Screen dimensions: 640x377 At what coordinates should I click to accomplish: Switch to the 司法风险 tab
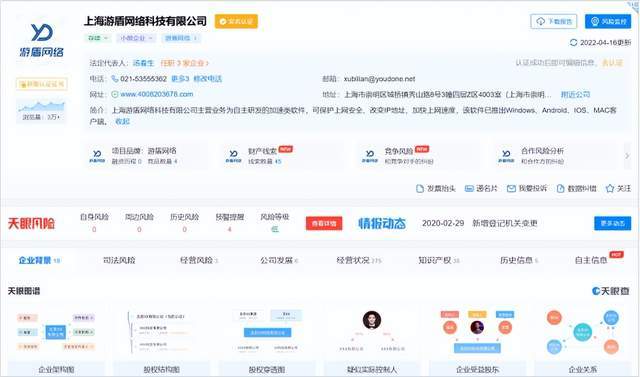pos(119,260)
